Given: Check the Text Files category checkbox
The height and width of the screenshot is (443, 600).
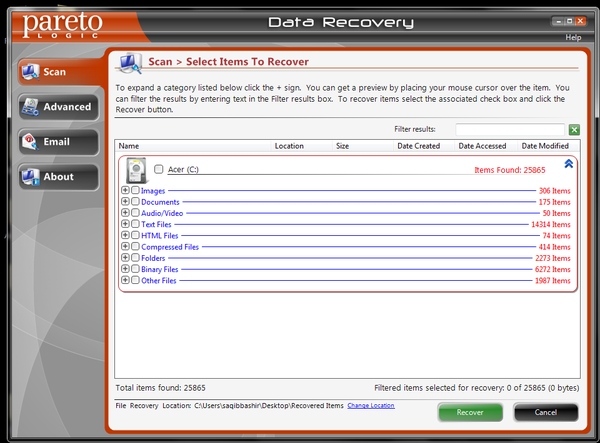Looking at the screenshot, I should 135,224.
